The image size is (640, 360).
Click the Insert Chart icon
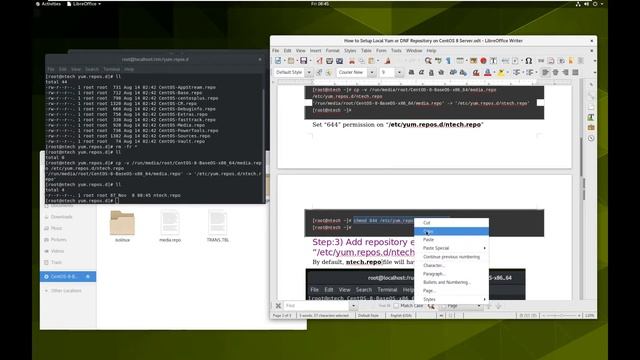pyautogui.click(x=483, y=61)
